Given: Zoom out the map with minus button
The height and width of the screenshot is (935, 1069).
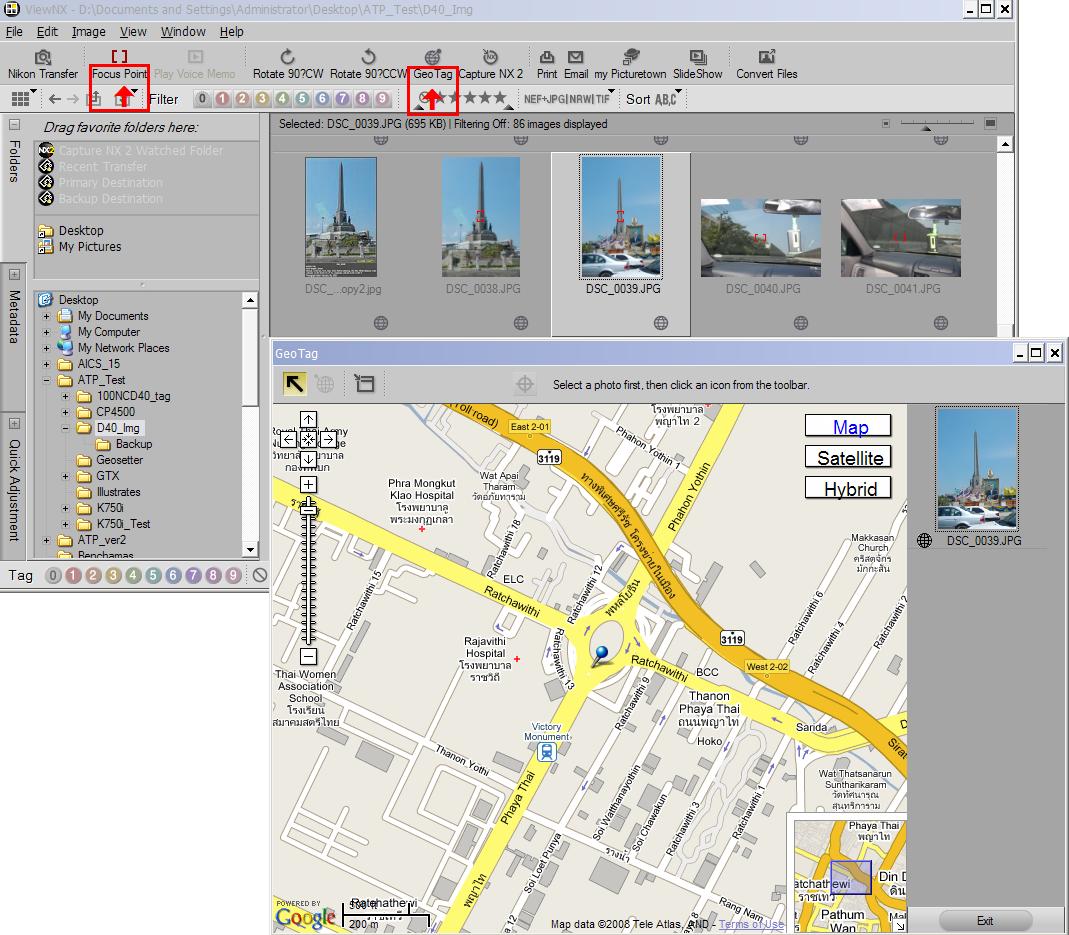Looking at the screenshot, I should (x=308, y=657).
